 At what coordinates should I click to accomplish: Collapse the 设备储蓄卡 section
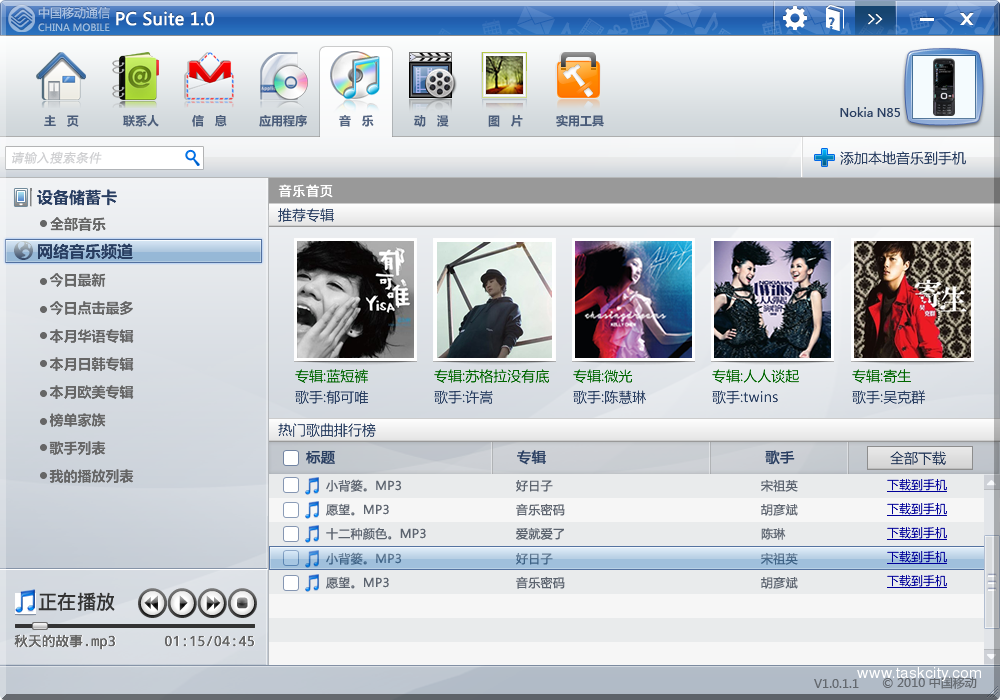pos(76,198)
